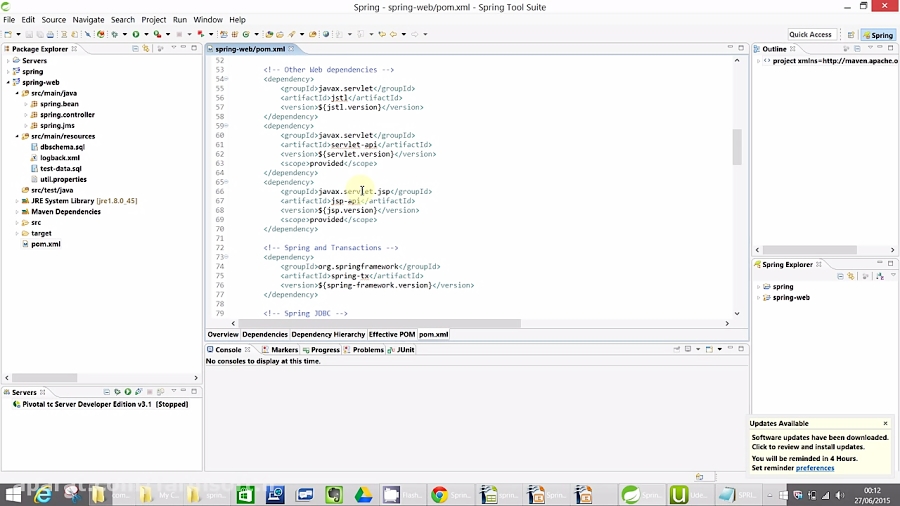The width and height of the screenshot is (900, 506).
Task: Click the debug server icon in Servers panel
Action: point(117,392)
